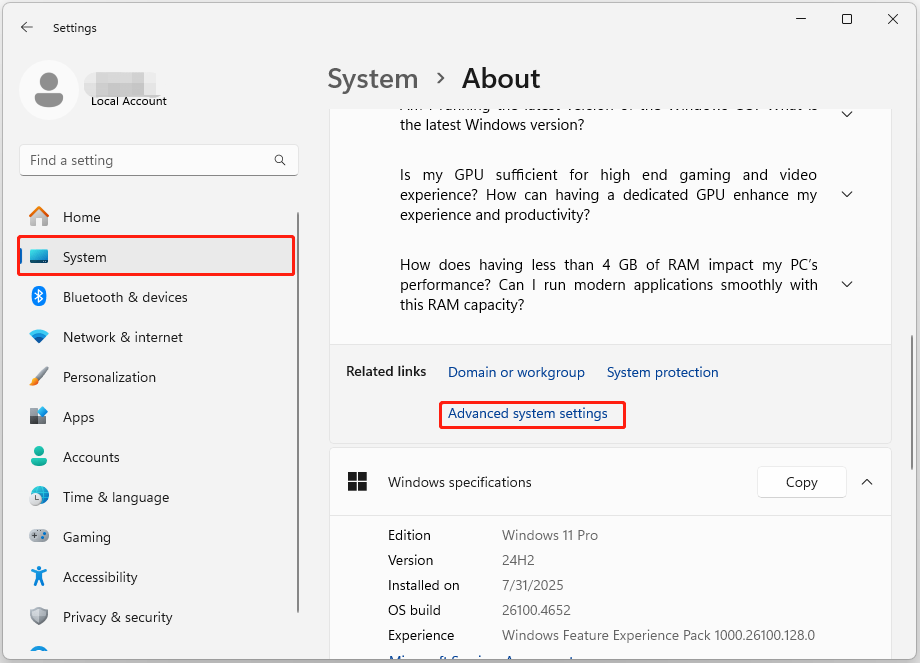Maximize the Settings window
Screen dimensions: 920x663
(847, 19)
